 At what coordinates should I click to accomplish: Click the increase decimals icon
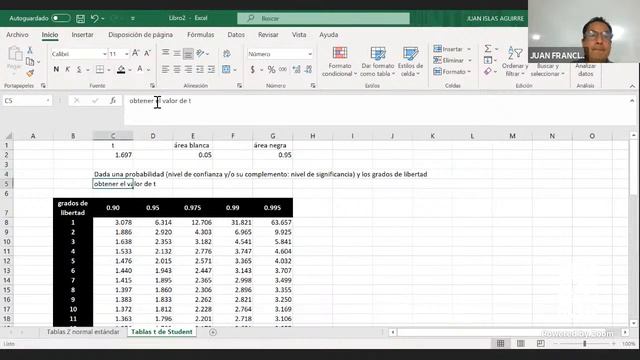296,70
